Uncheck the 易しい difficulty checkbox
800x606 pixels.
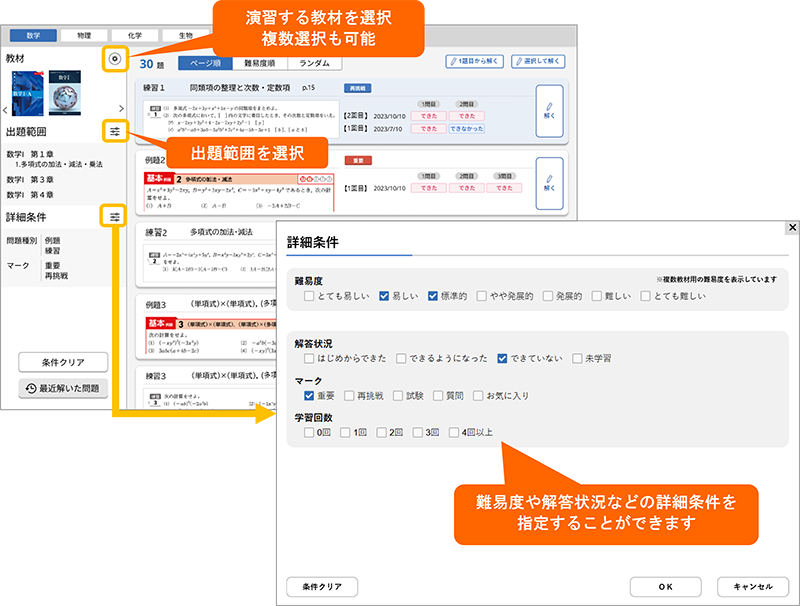384,296
